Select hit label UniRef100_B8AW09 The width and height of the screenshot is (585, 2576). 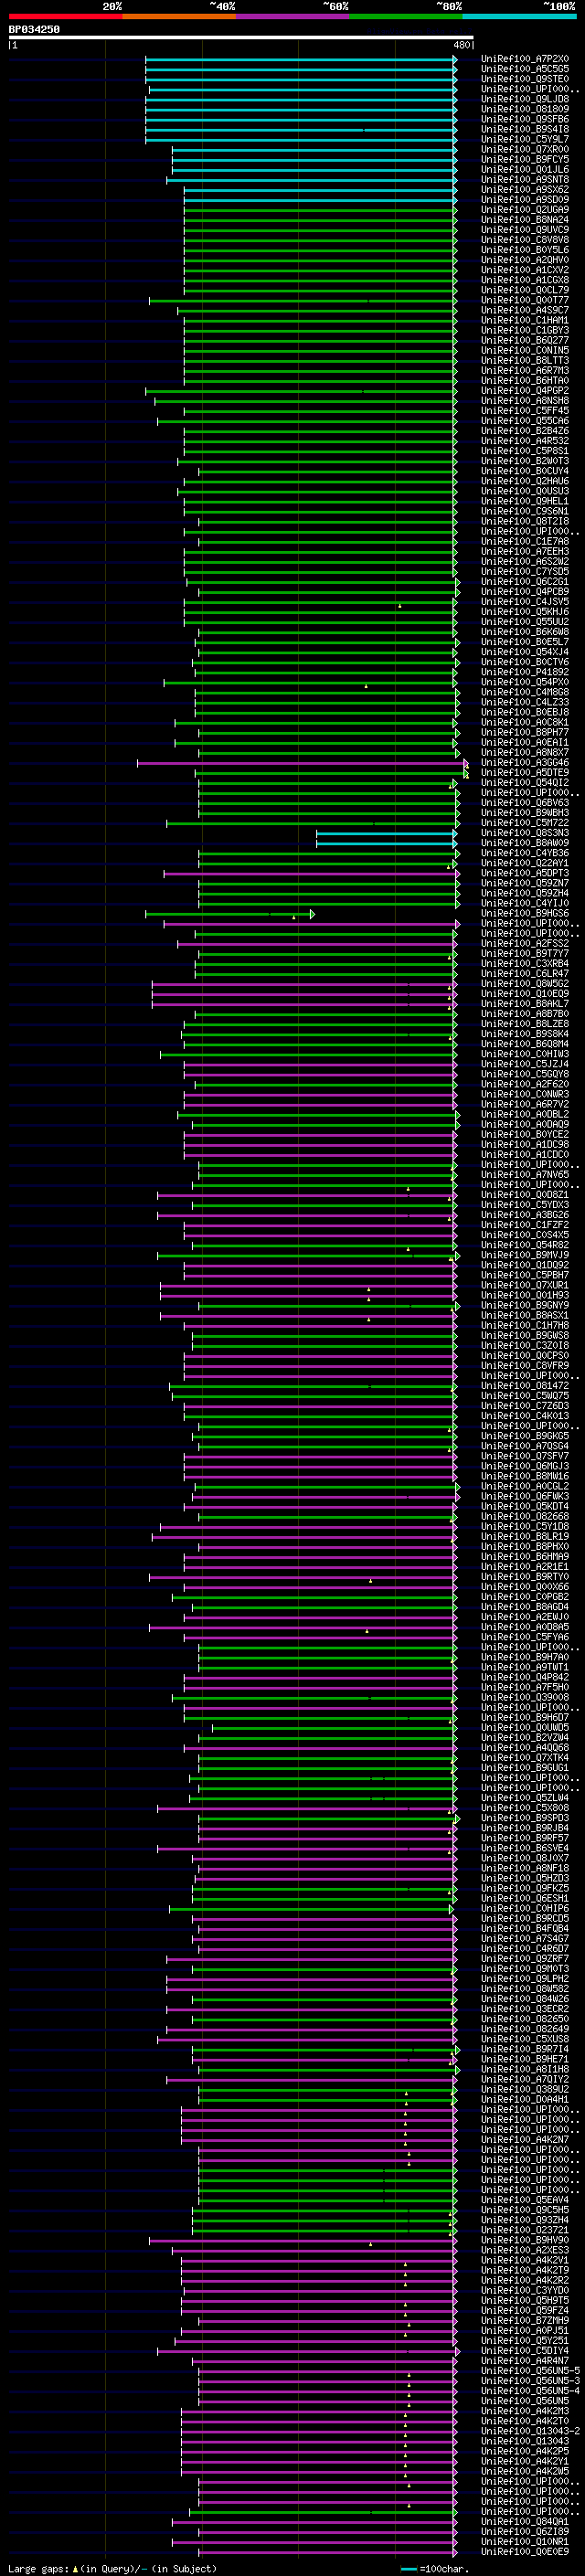[525, 843]
